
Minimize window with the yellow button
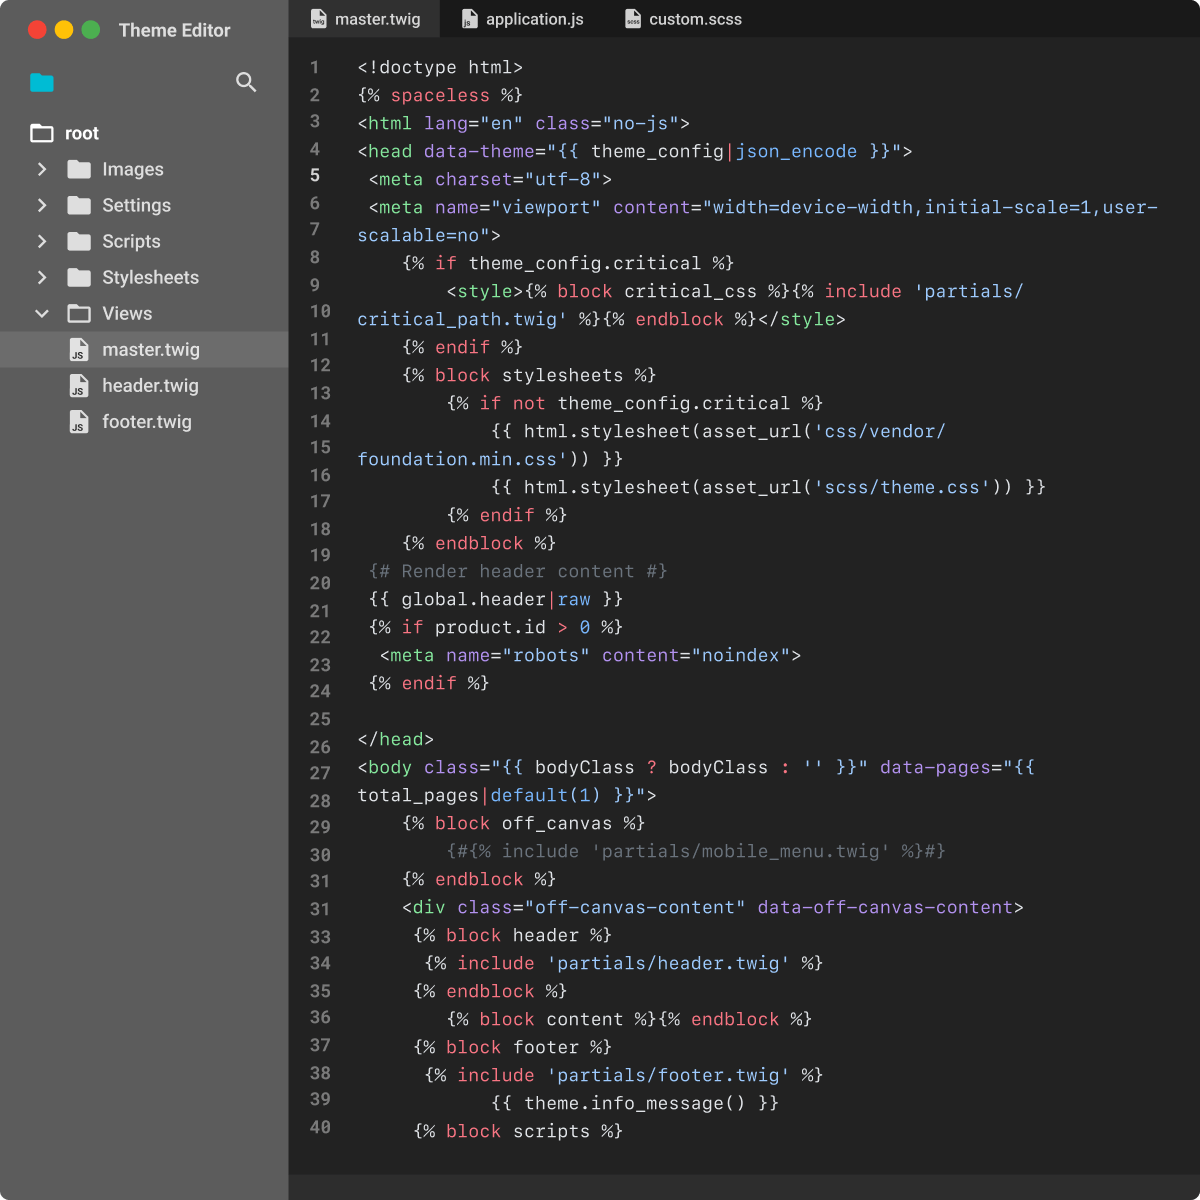tap(64, 30)
